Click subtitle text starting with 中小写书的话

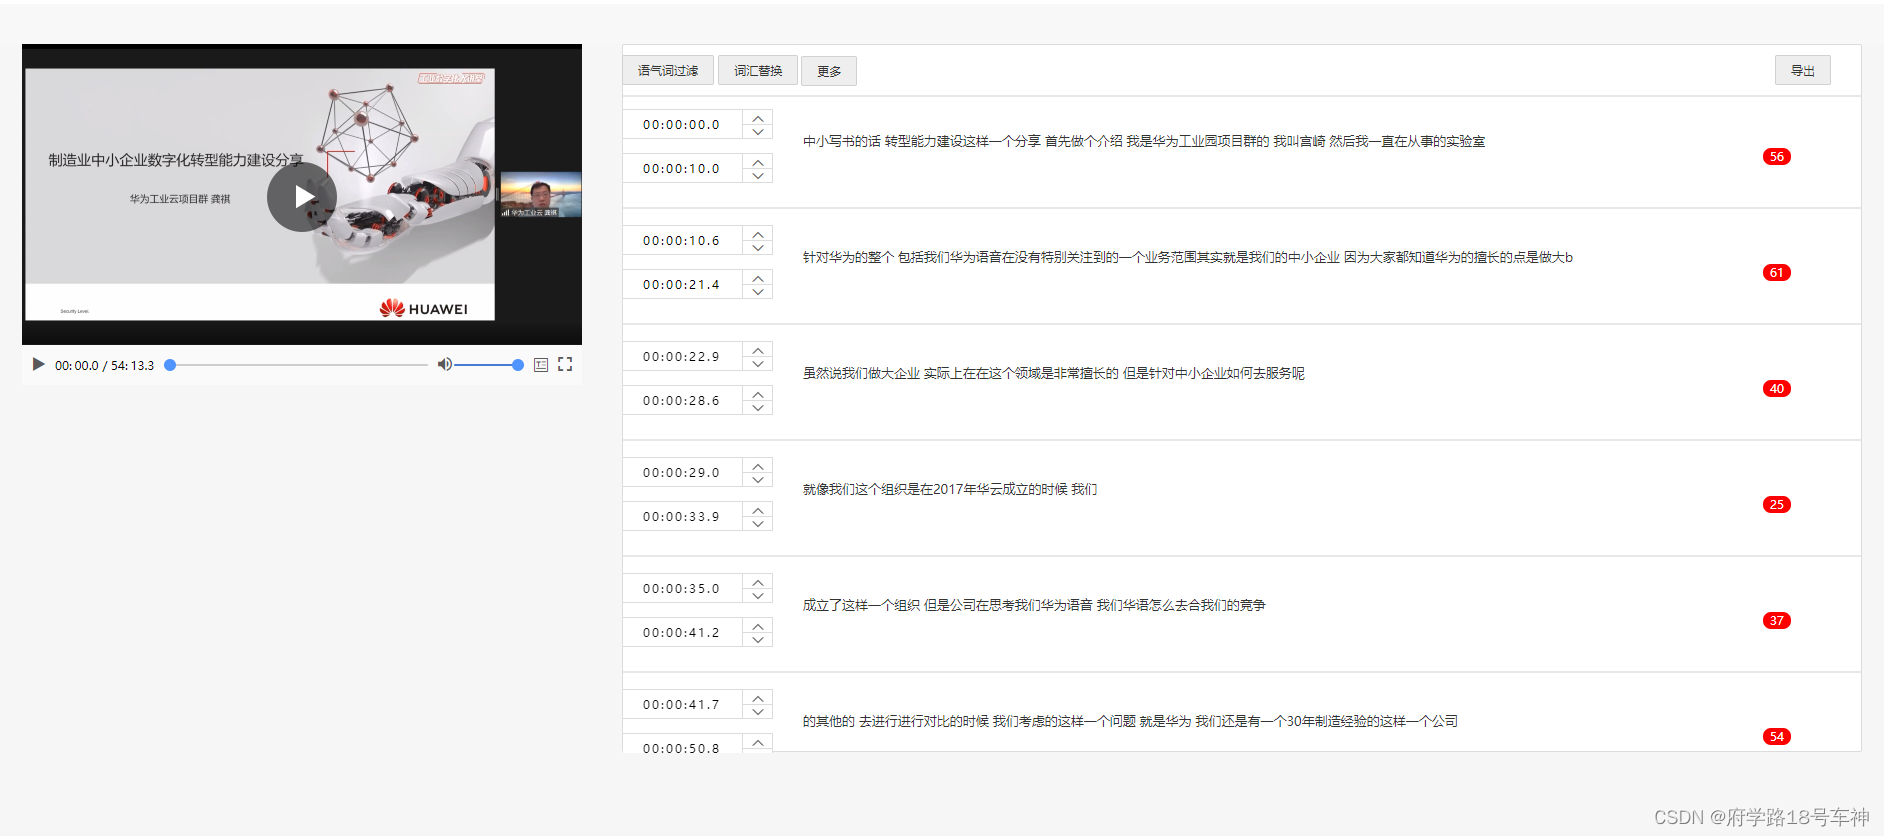click(x=1144, y=141)
